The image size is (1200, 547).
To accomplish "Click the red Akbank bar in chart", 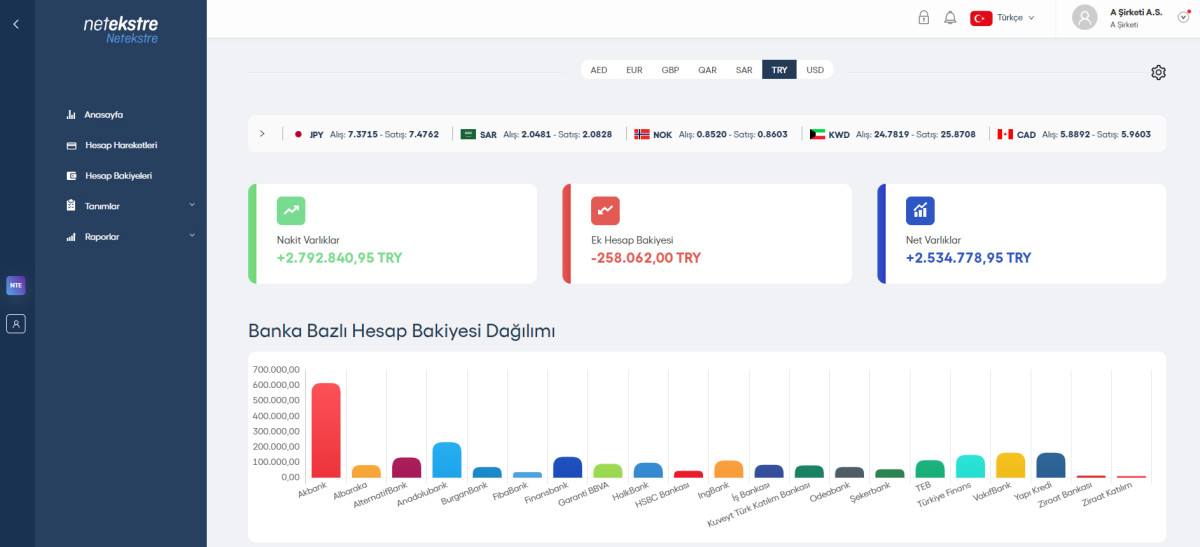I will click(x=326, y=430).
